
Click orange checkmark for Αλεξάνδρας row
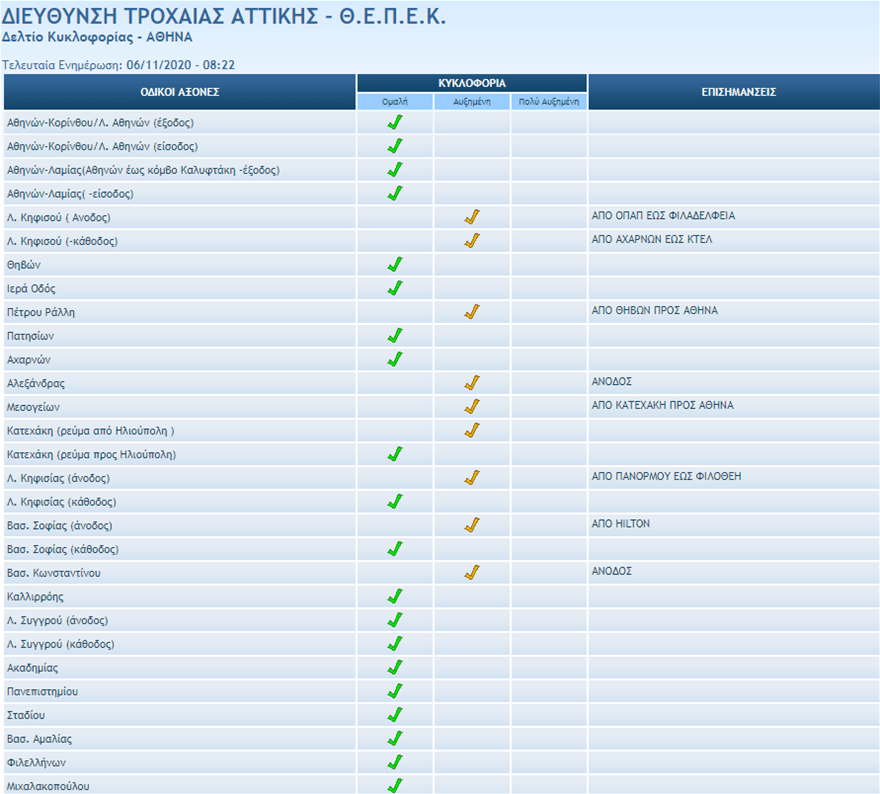click(472, 383)
